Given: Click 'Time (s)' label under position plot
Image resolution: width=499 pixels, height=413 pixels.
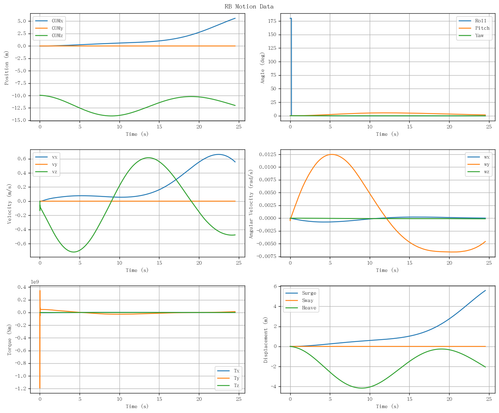Looking at the screenshot, I should click(x=137, y=134).
